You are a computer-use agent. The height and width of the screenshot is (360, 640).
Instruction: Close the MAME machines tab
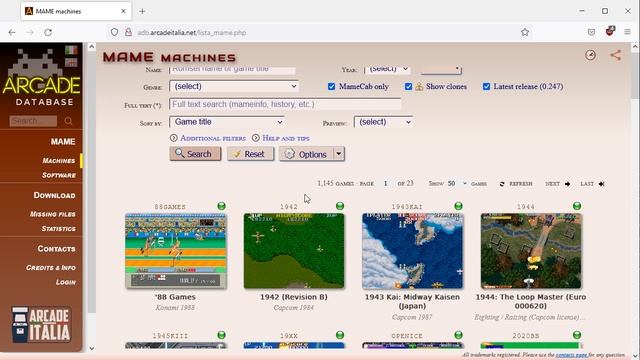[123, 11]
